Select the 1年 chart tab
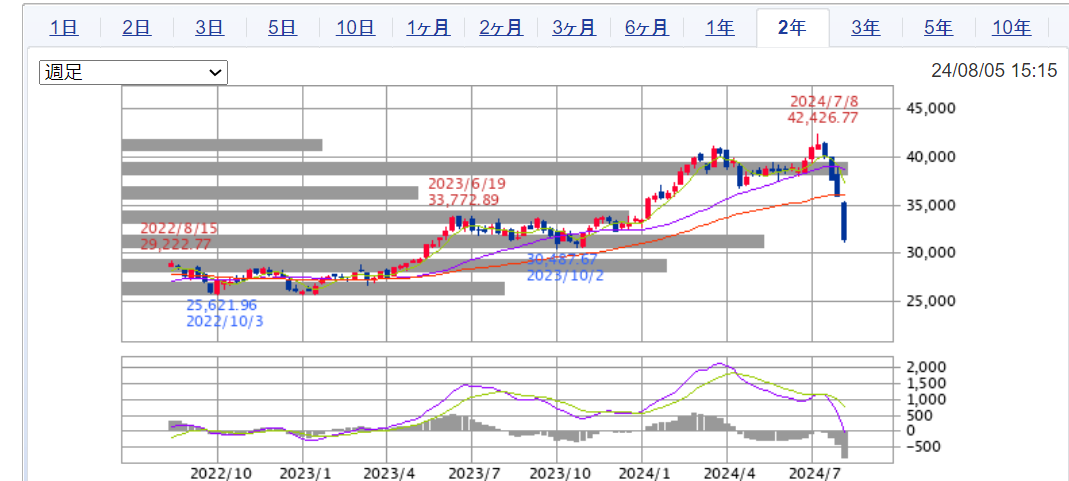The height and width of the screenshot is (481, 1069). click(x=720, y=28)
